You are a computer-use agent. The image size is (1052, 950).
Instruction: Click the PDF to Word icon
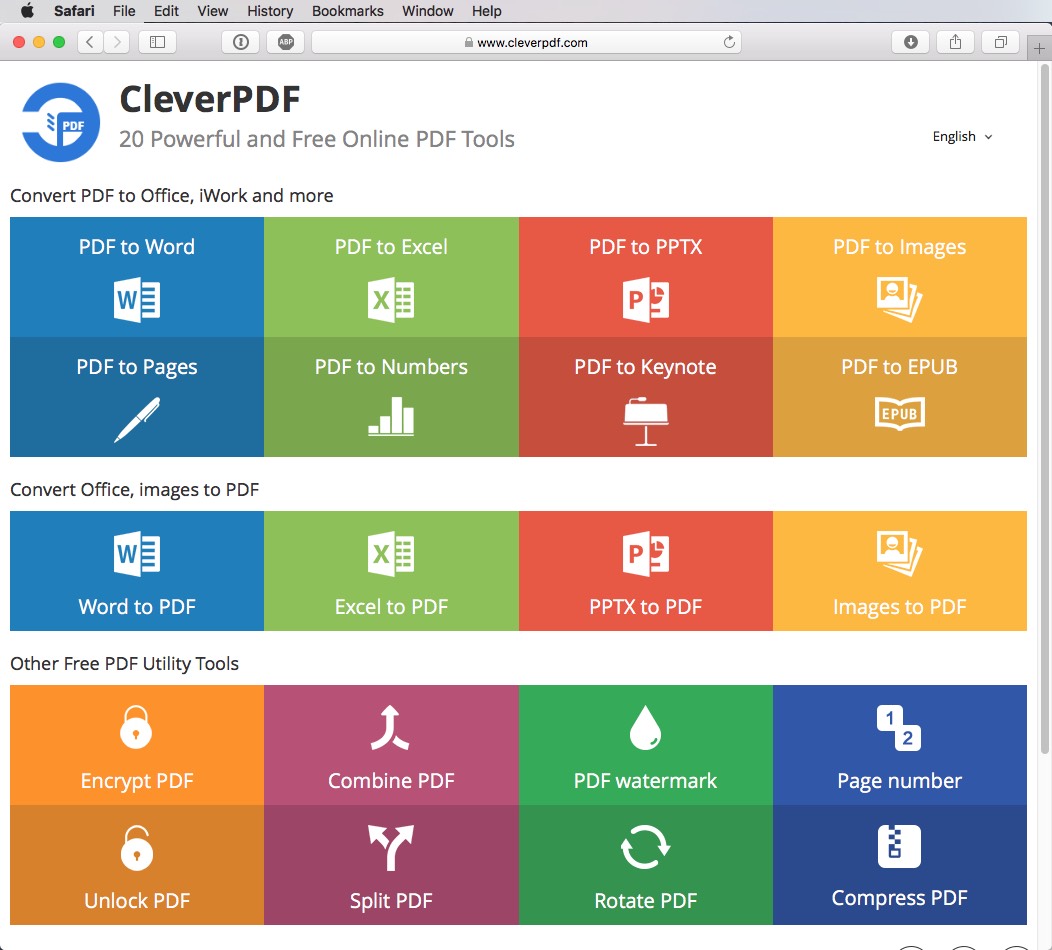pyautogui.click(x=137, y=299)
